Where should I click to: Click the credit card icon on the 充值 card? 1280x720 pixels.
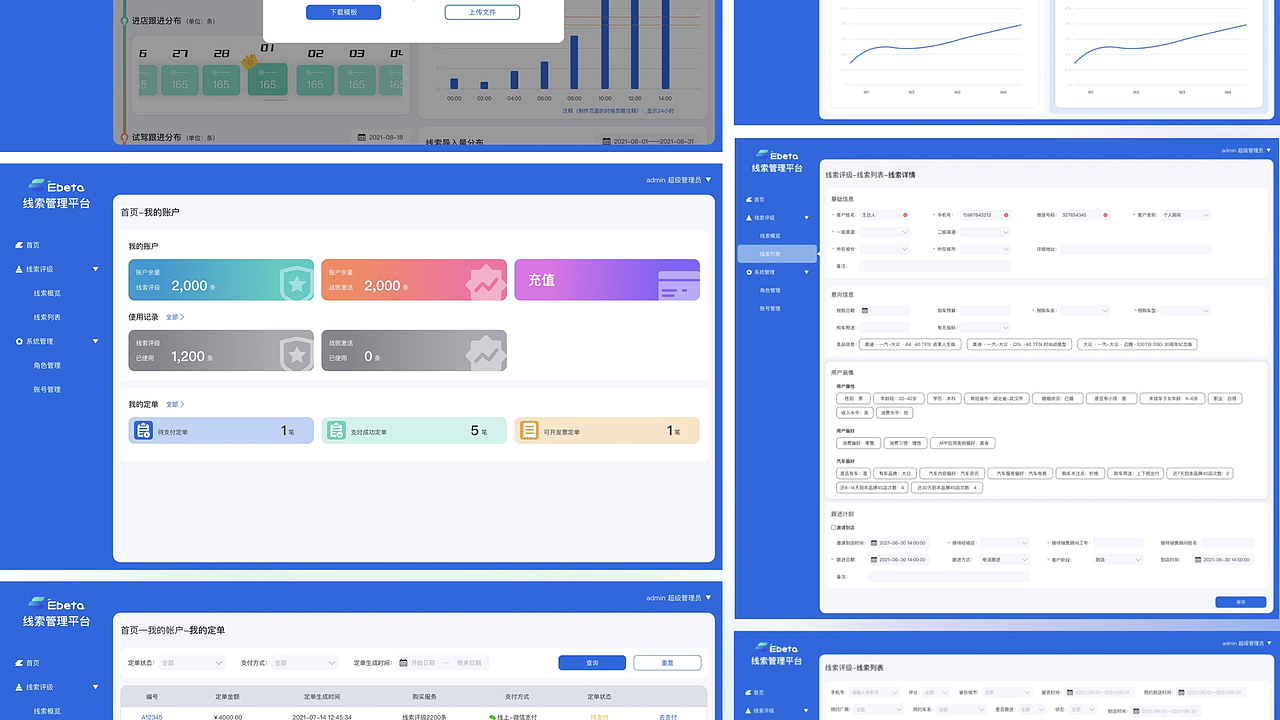(678, 285)
